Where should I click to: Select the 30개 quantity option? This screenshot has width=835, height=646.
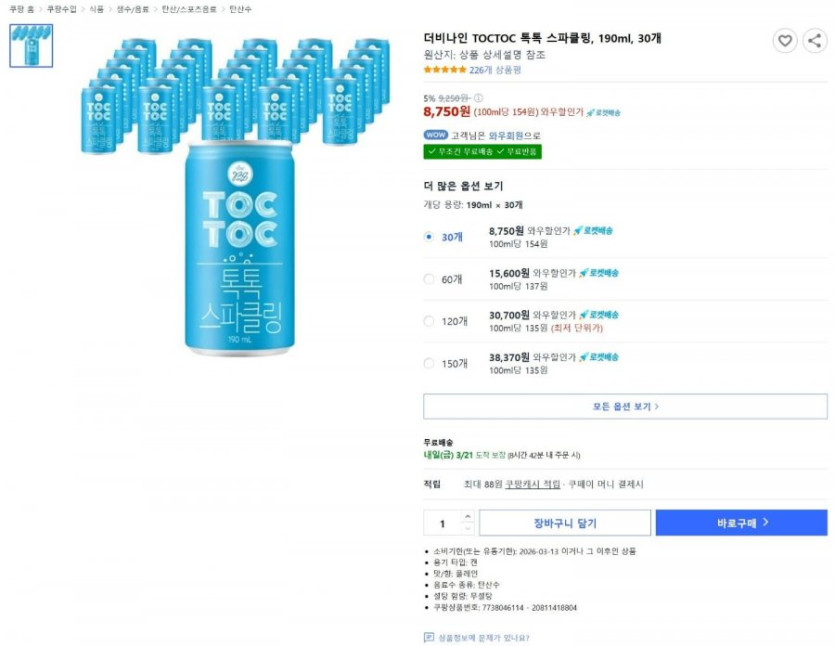pyautogui.click(x=429, y=237)
